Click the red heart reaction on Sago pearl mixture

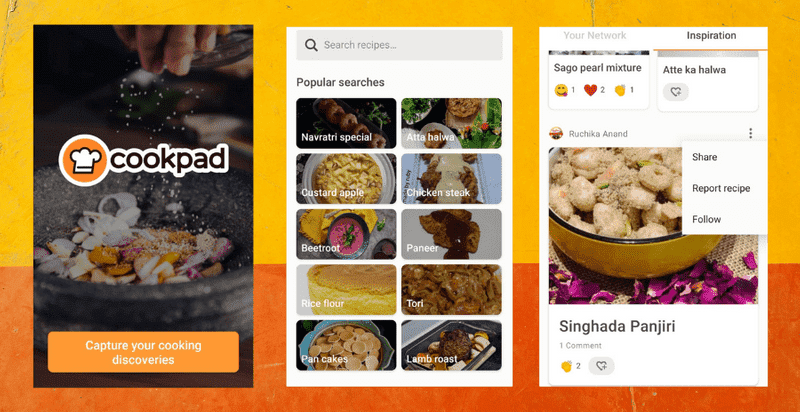pos(590,90)
